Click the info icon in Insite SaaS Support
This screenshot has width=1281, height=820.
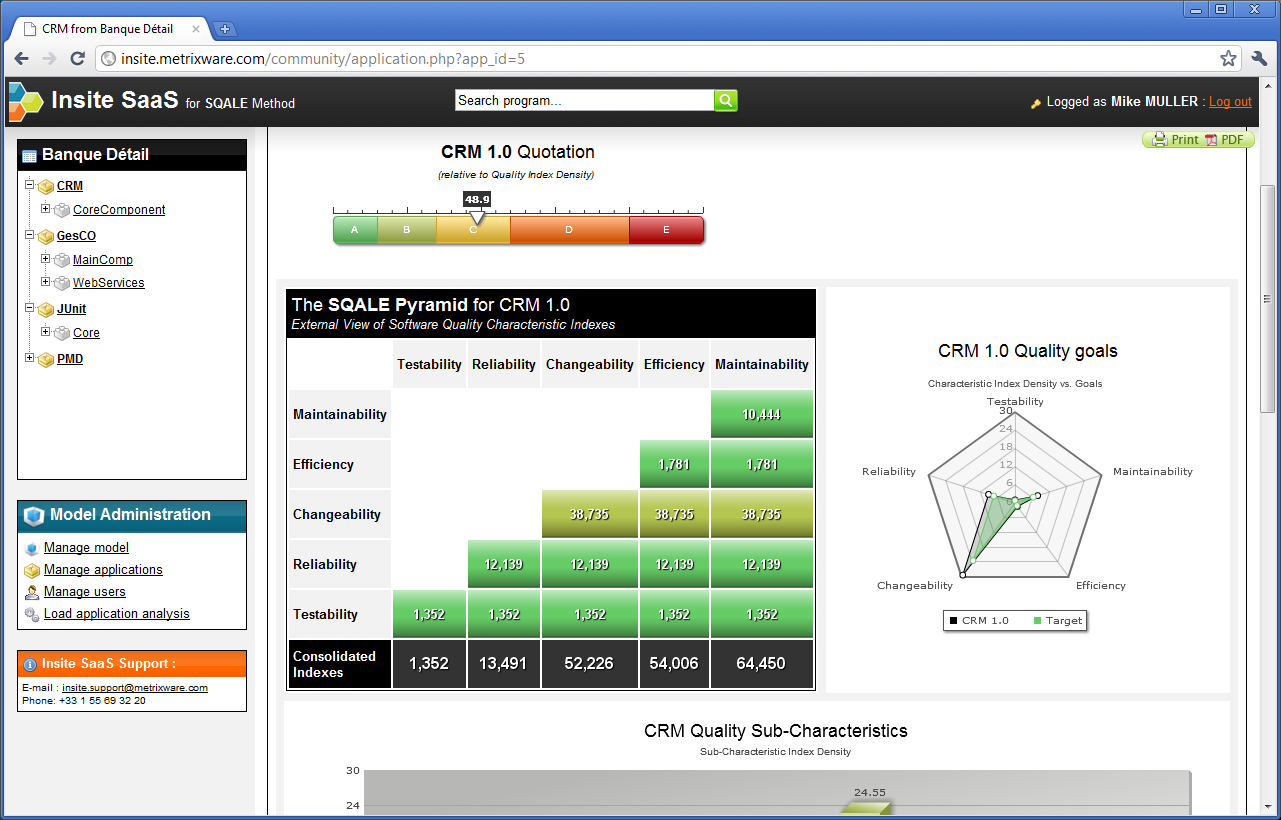click(x=31, y=664)
